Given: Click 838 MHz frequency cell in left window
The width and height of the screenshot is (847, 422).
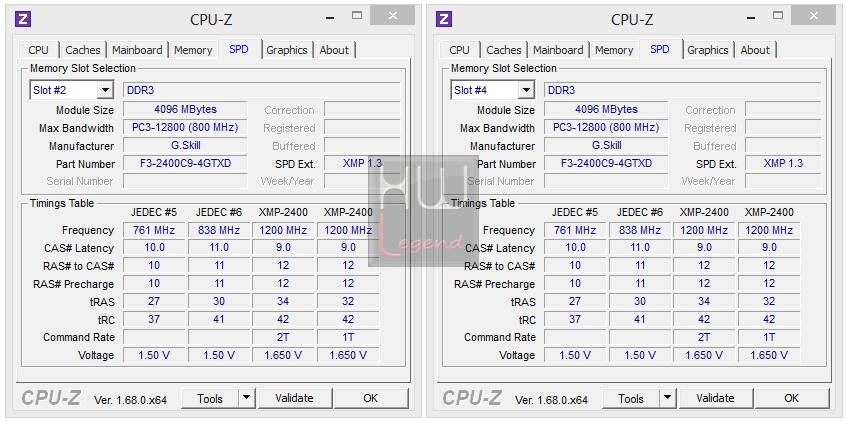Looking at the screenshot, I should (x=219, y=230).
